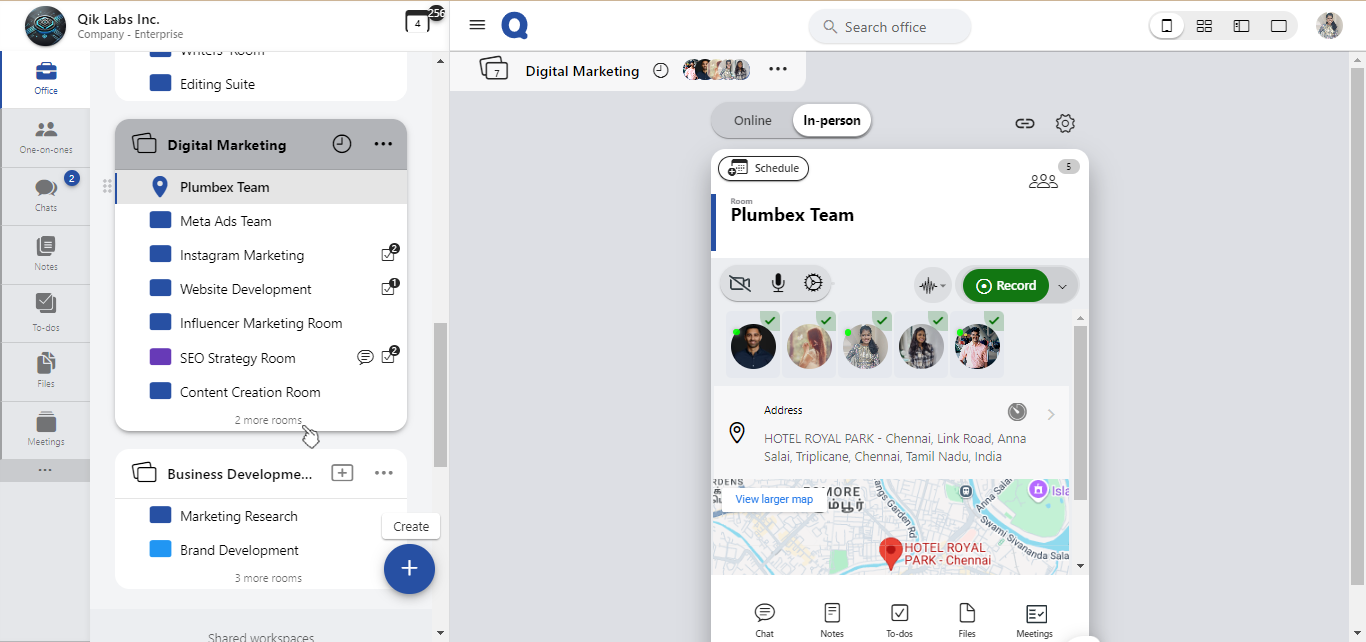Open the SEO Strategy Room
Image resolution: width=1366 pixels, height=642 pixels.
[237, 358]
